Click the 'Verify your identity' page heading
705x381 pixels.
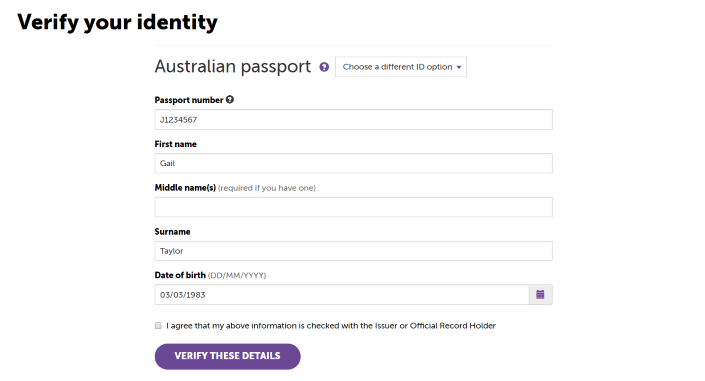(x=117, y=22)
